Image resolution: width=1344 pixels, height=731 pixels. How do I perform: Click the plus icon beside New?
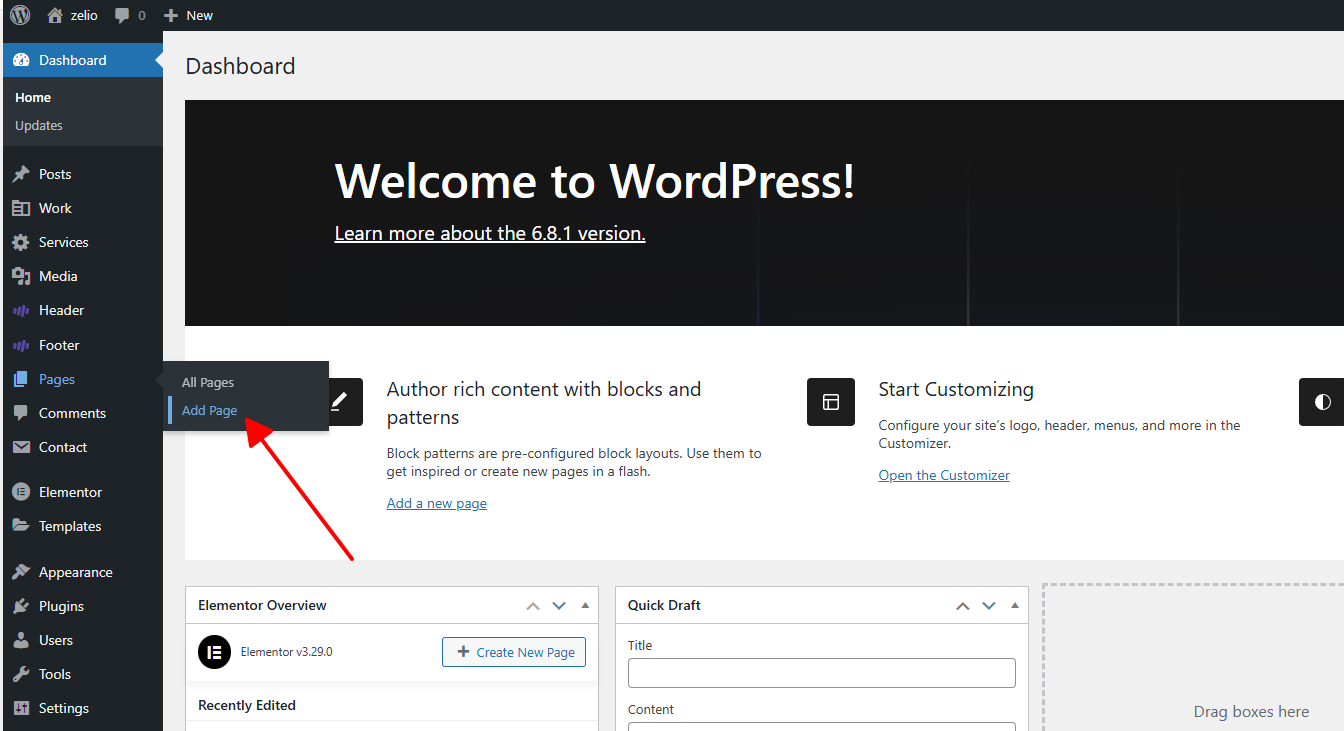tap(171, 15)
